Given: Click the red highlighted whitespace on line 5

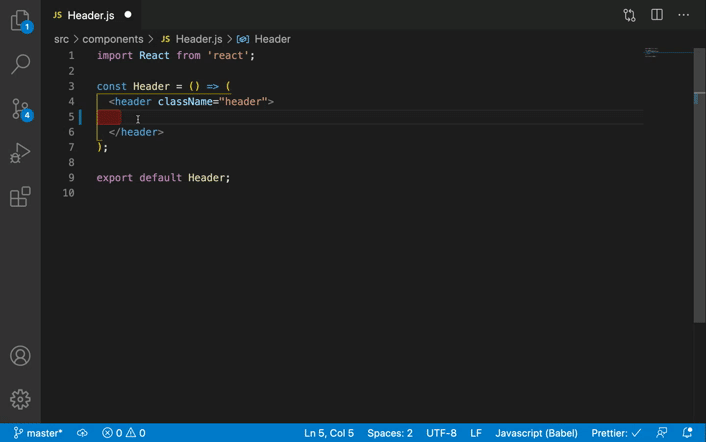Looking at the screenshot, I should click(109, 117).
